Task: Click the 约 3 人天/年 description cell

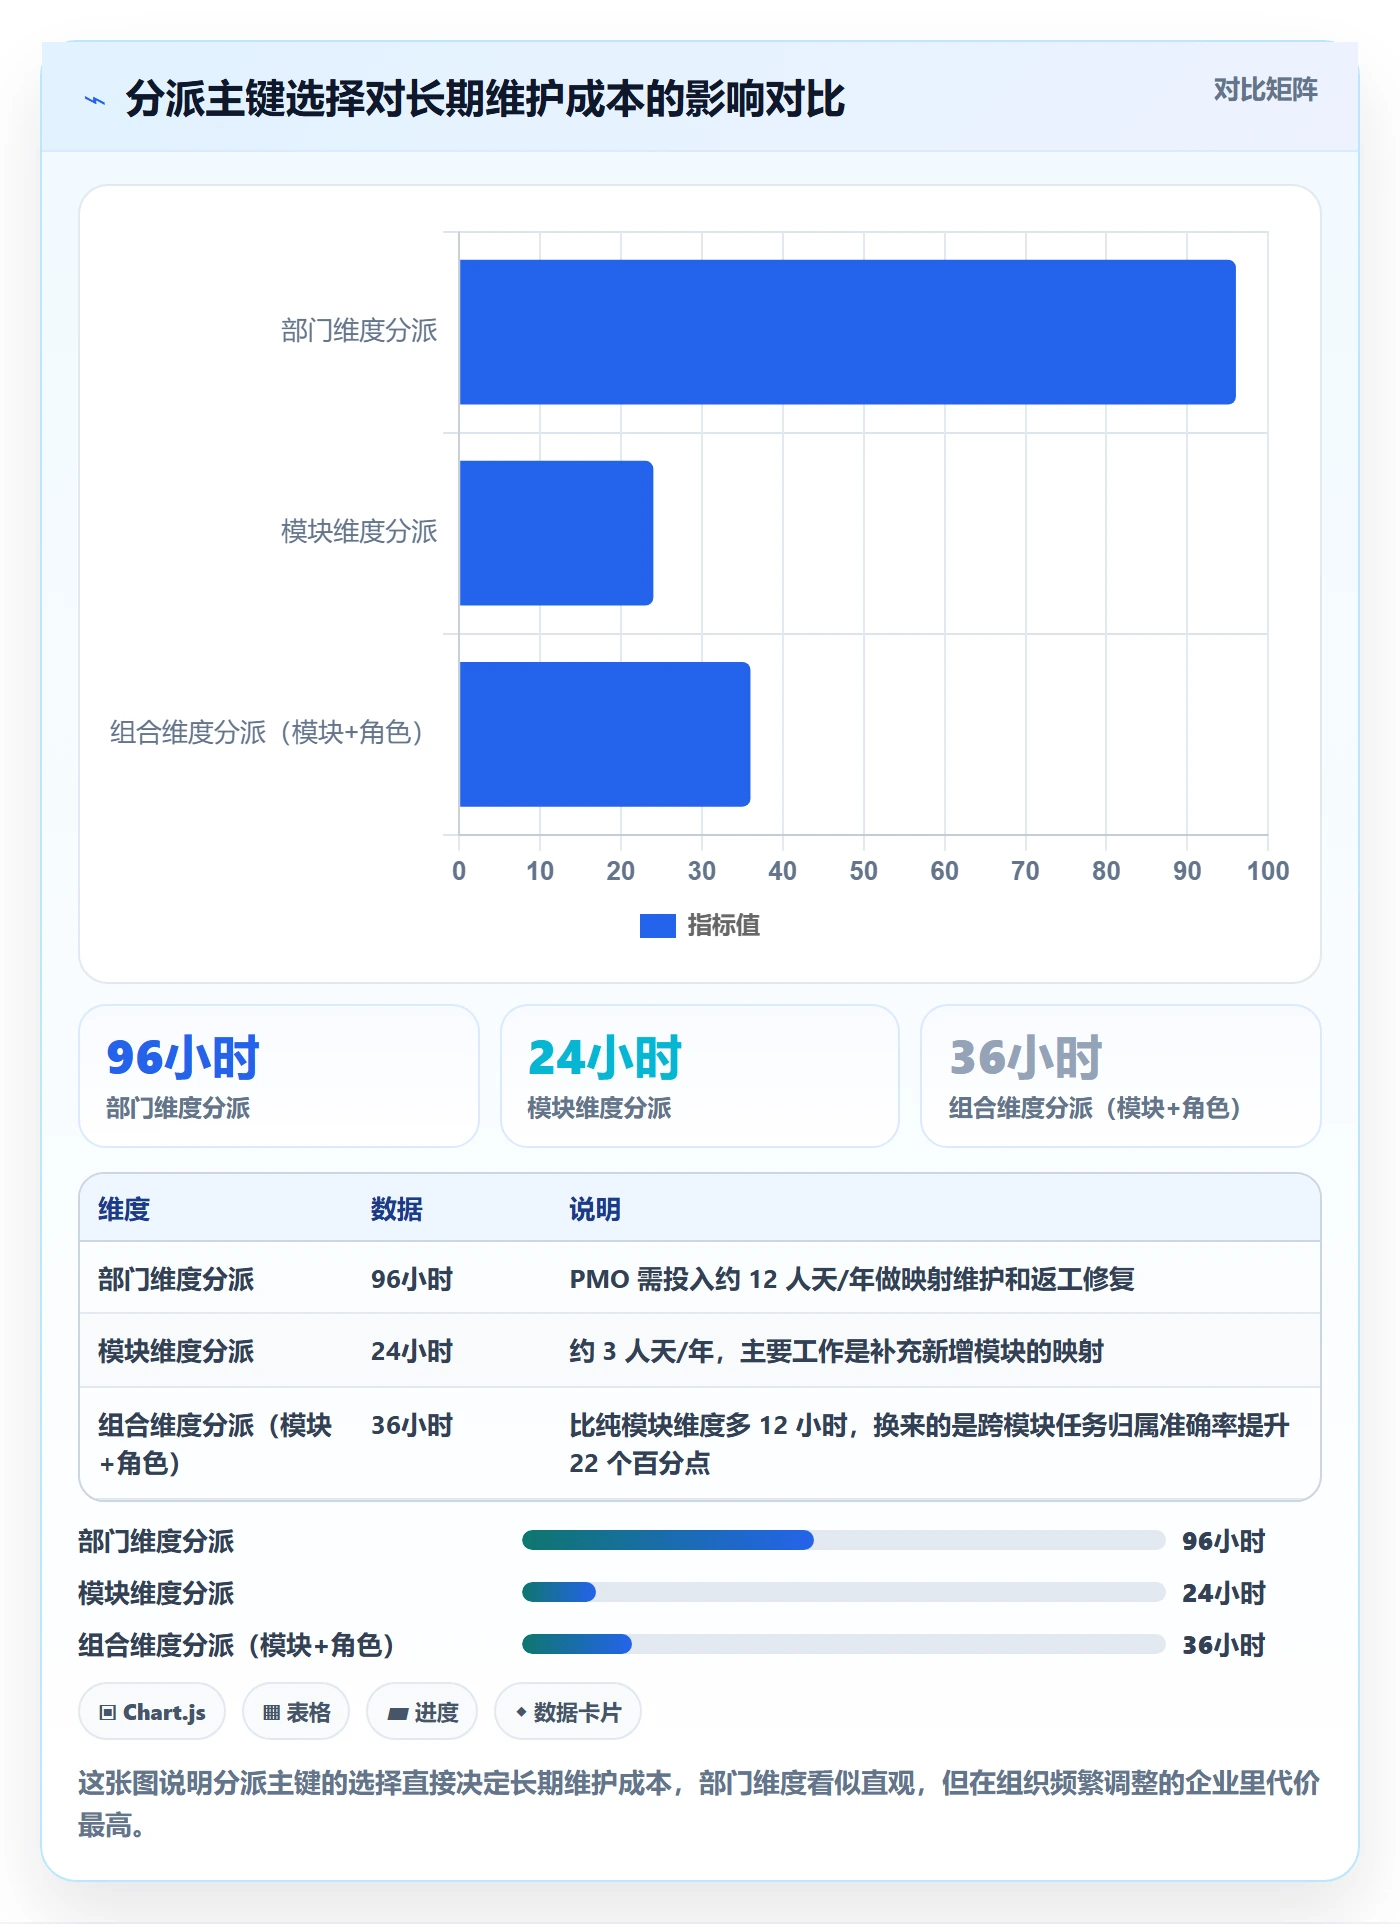Action: (837, 1351)
